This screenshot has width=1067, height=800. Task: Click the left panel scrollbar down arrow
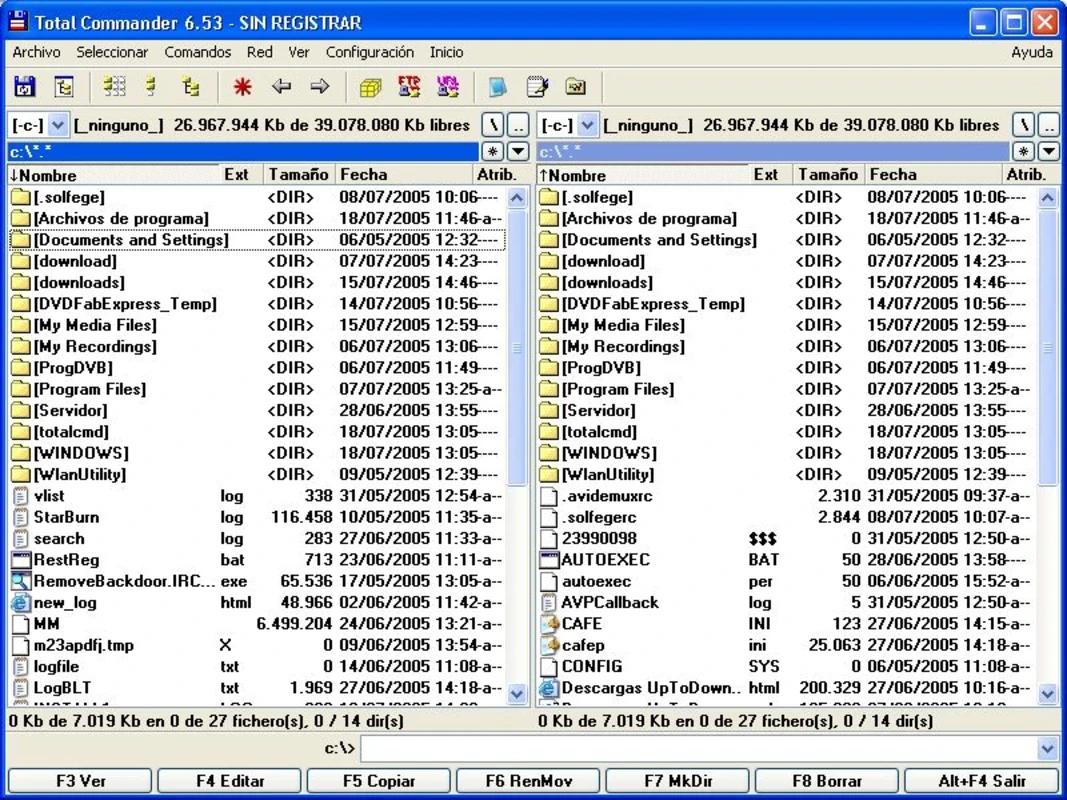(517, 693)
